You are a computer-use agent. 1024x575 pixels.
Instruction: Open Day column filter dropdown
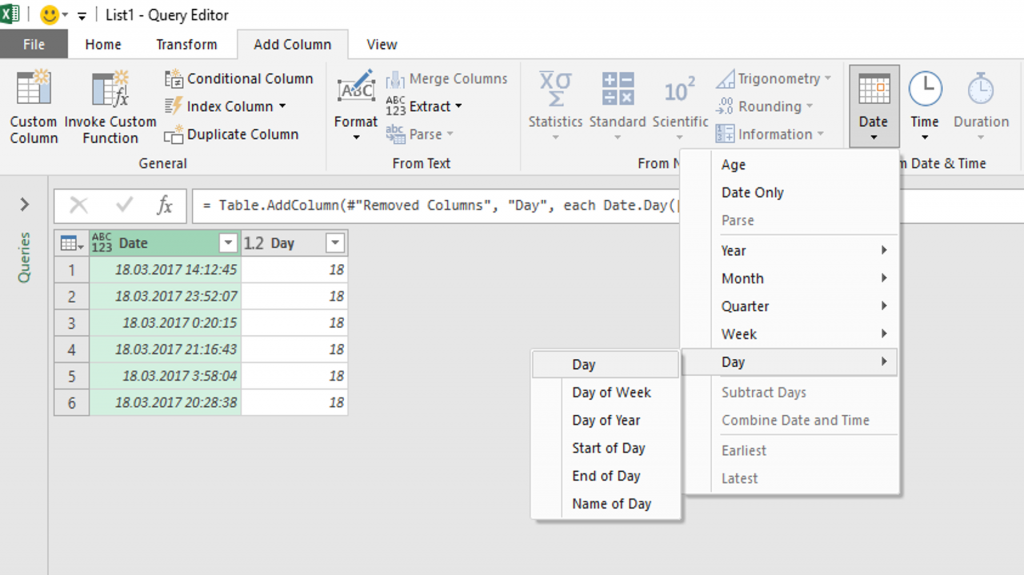pyautogui.click(x=335, y=243)
